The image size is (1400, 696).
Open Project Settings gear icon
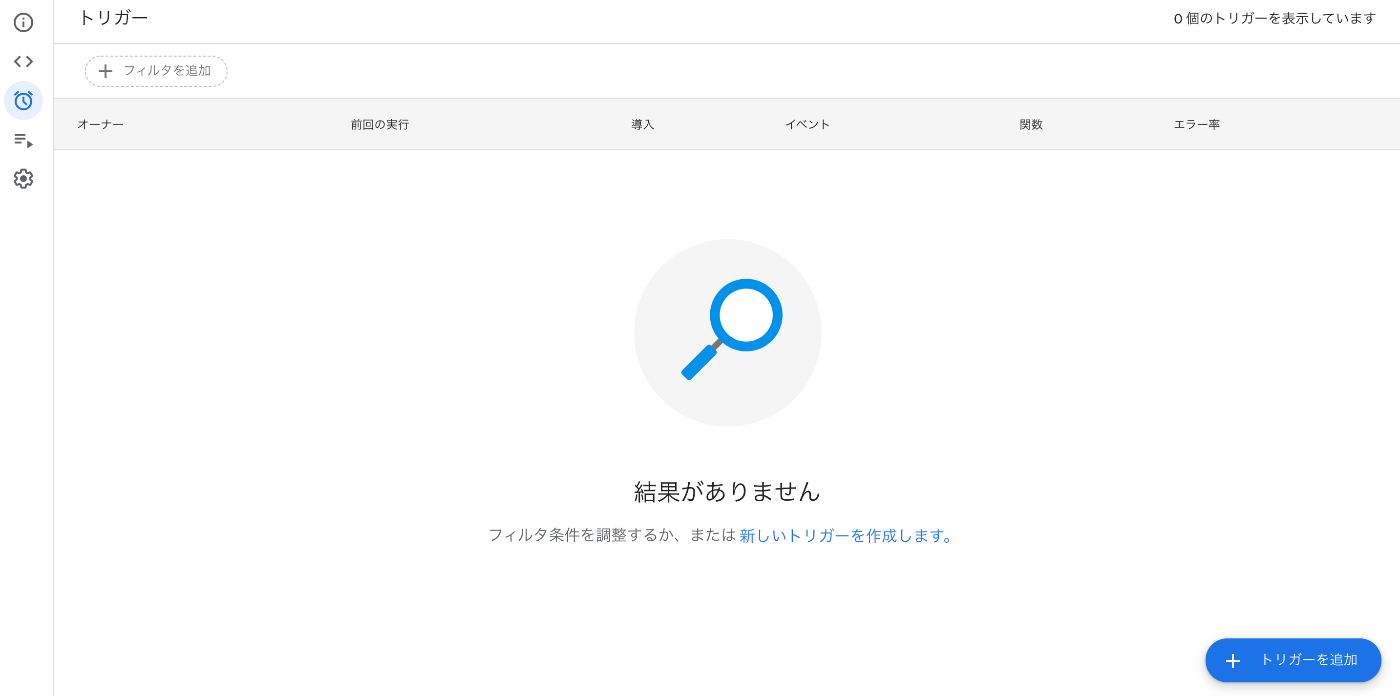23,178
